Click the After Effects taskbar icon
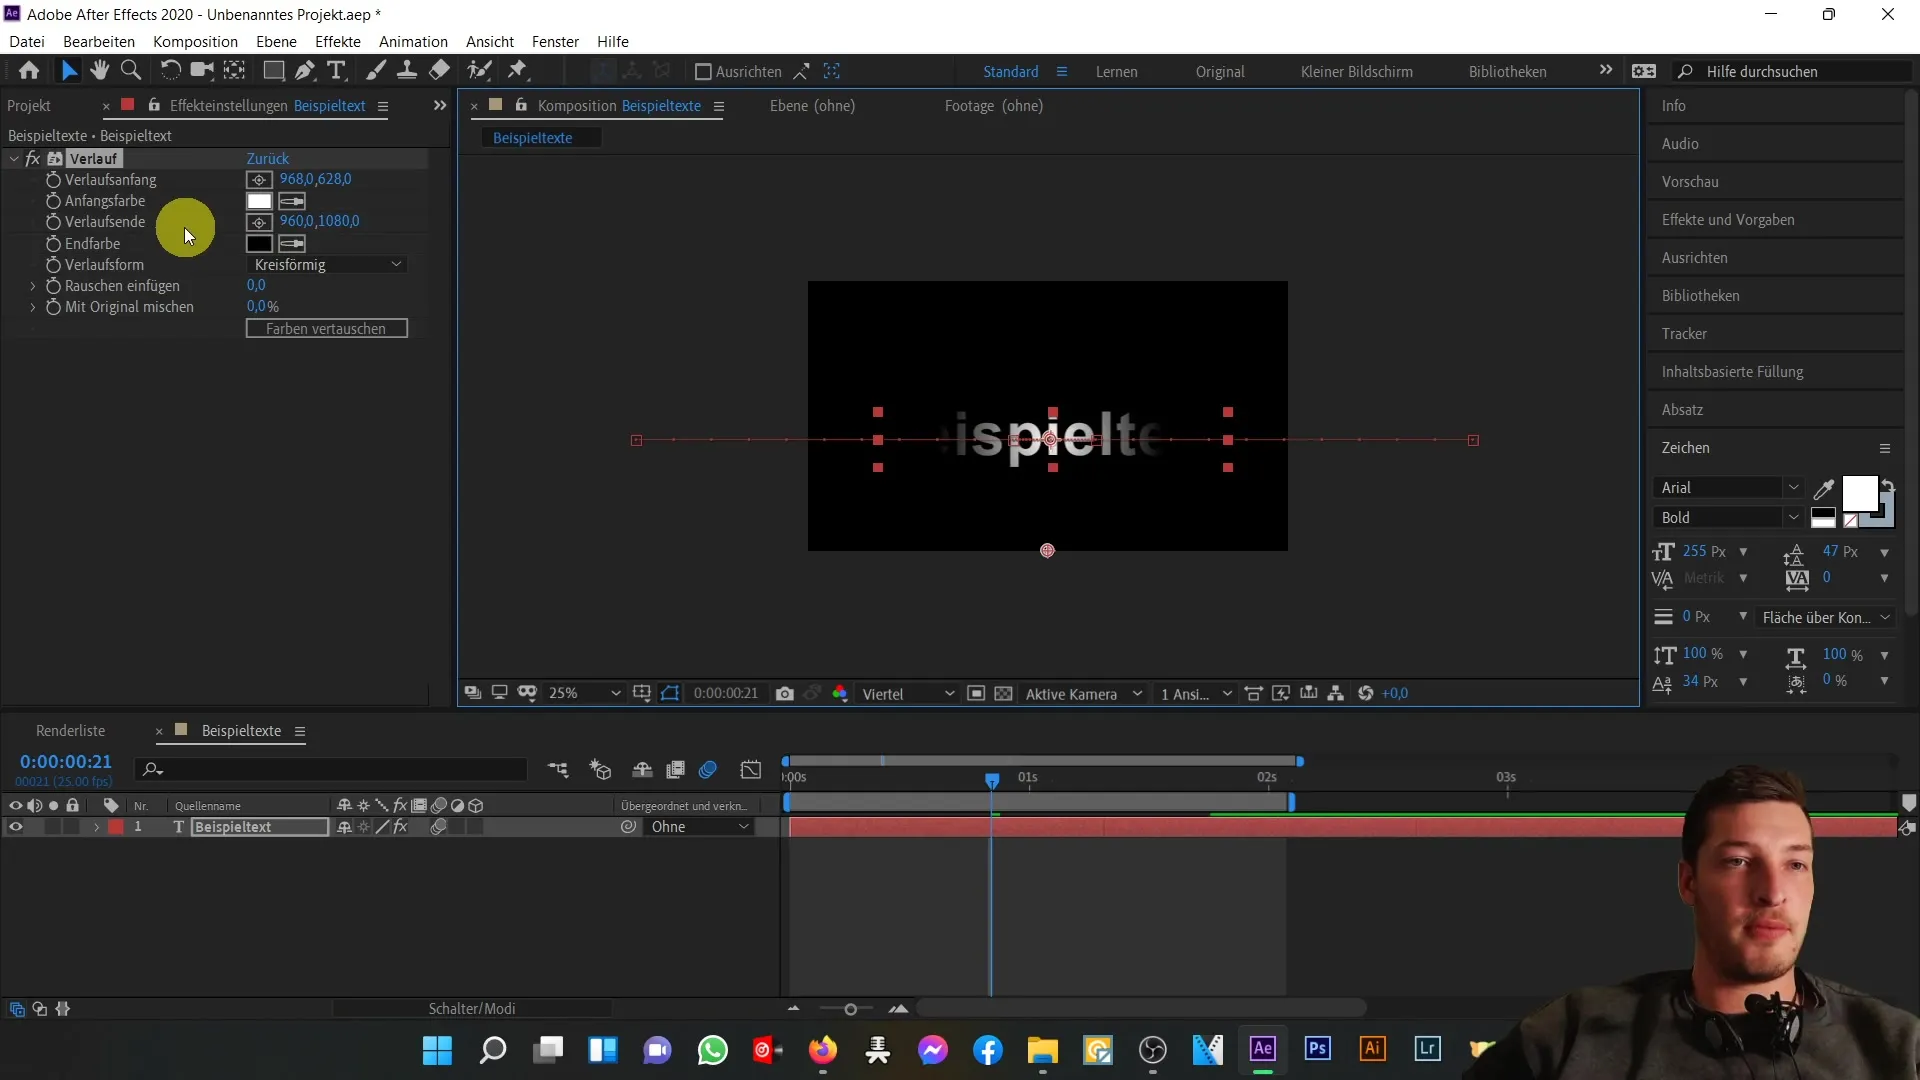Viewport: 1920px width, 1080px height. pos(1262,1050)
